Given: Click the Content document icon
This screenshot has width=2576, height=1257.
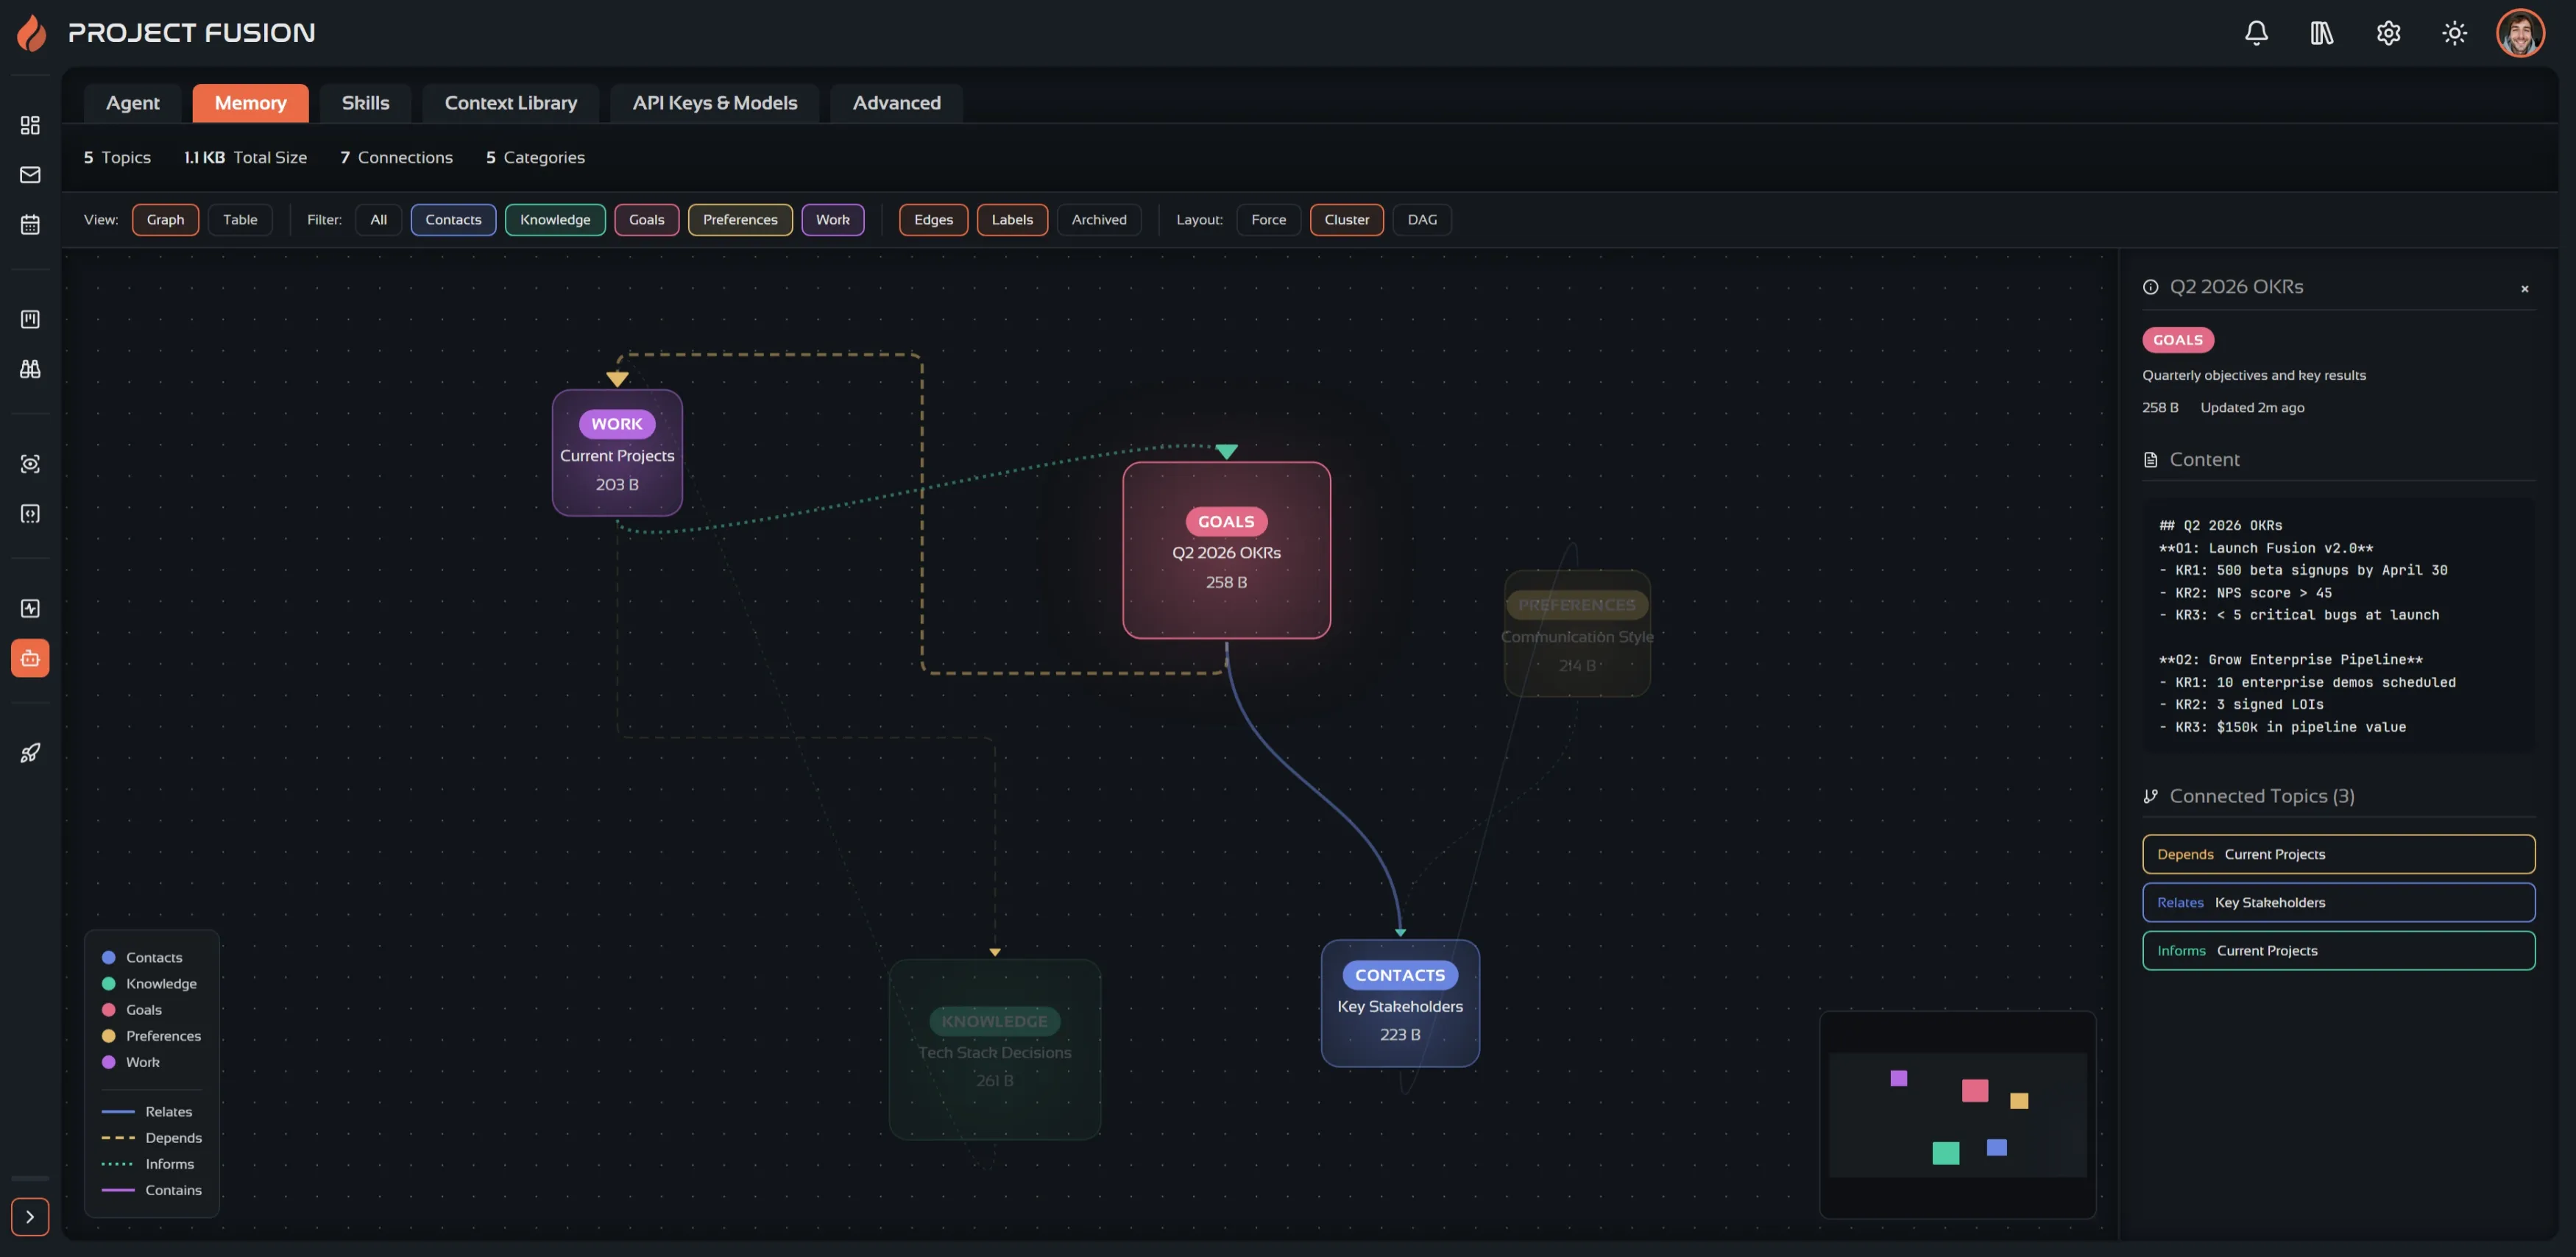Looking at the screenshot, I should [2150, 460].
